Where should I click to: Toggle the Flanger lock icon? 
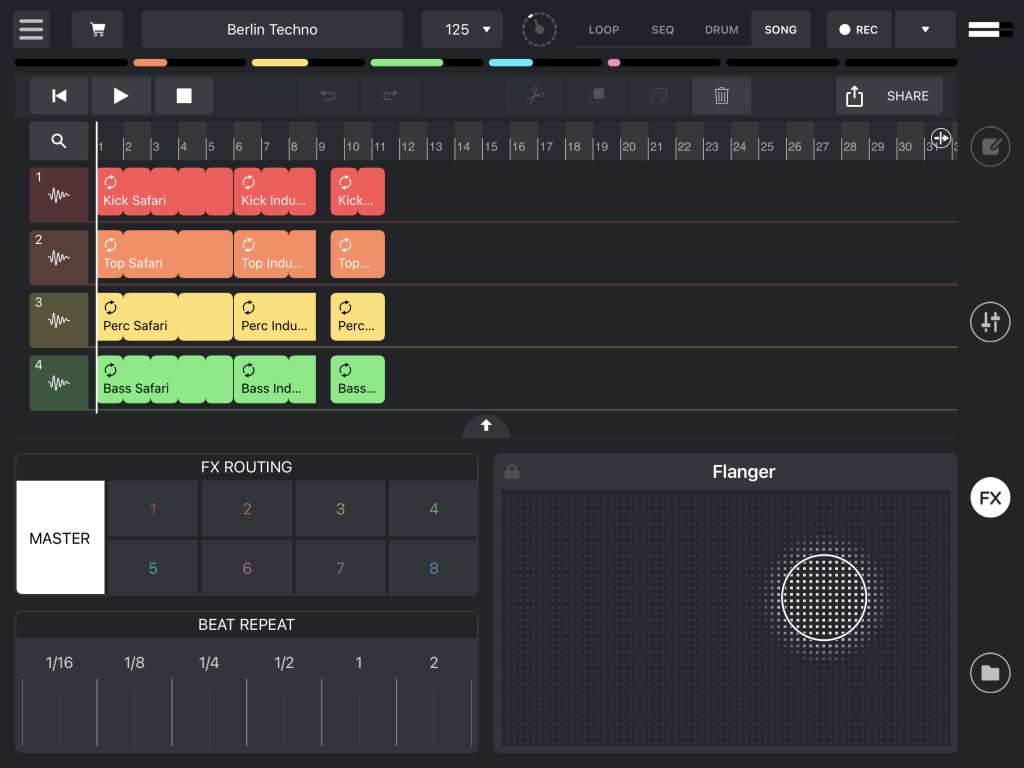pos(512,472)
